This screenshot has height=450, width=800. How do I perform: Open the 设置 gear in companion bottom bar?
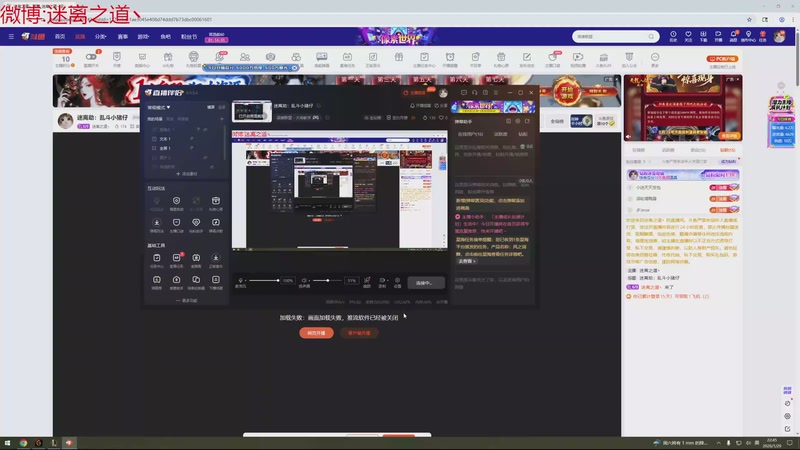(x=397, y=282)
